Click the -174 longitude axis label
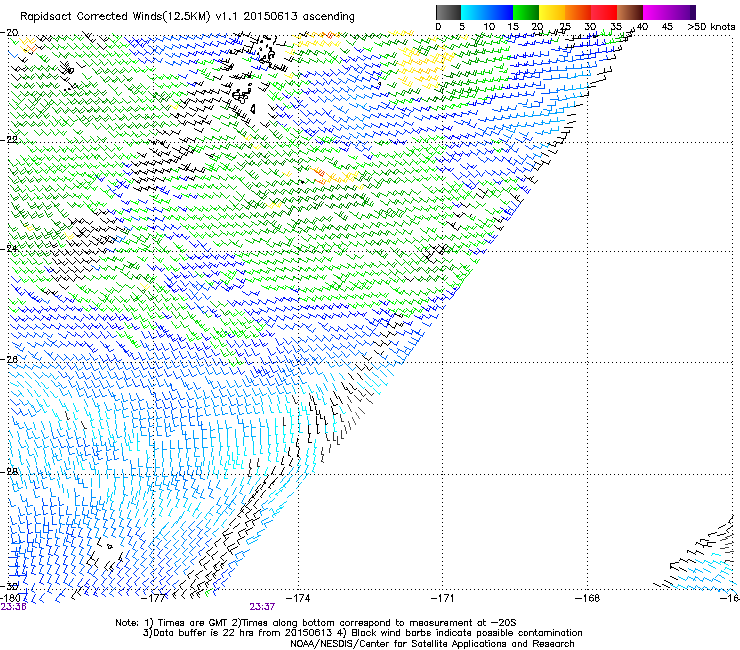Screen dimensions: 740x650 click(x=298, y=598)
